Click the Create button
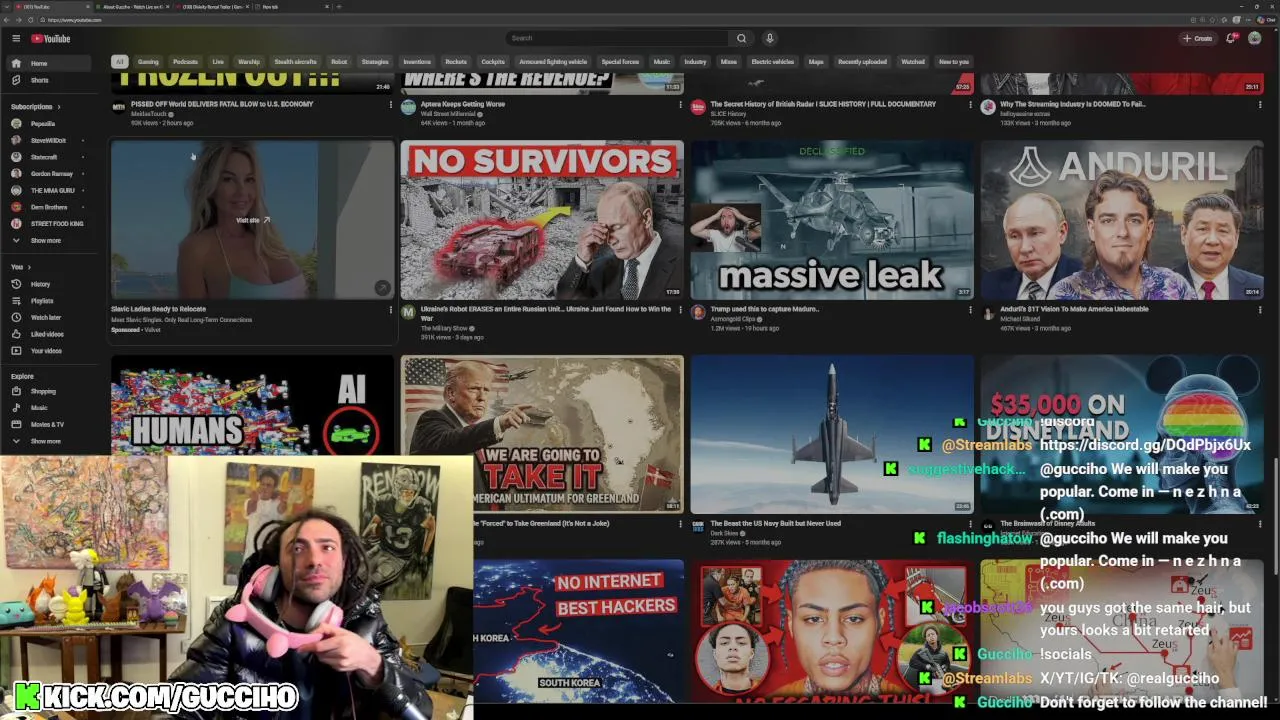1280x720 pixels. tap(1197, 38)
